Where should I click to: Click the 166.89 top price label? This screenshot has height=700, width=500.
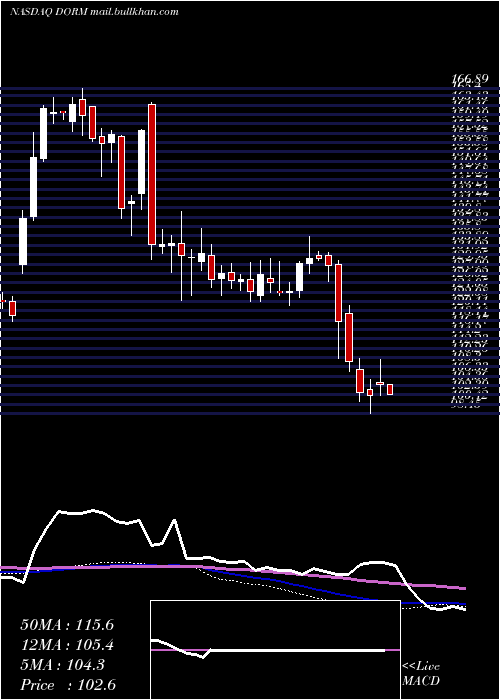coord(469,79)
